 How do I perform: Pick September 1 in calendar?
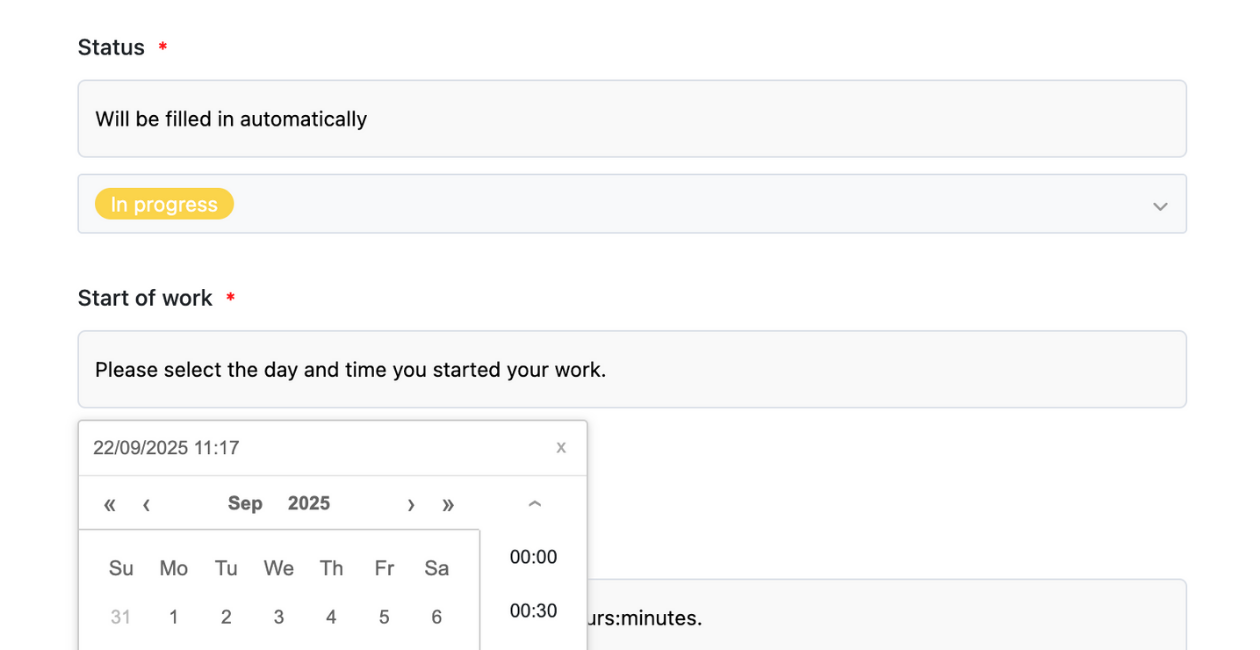coord(173,617)
